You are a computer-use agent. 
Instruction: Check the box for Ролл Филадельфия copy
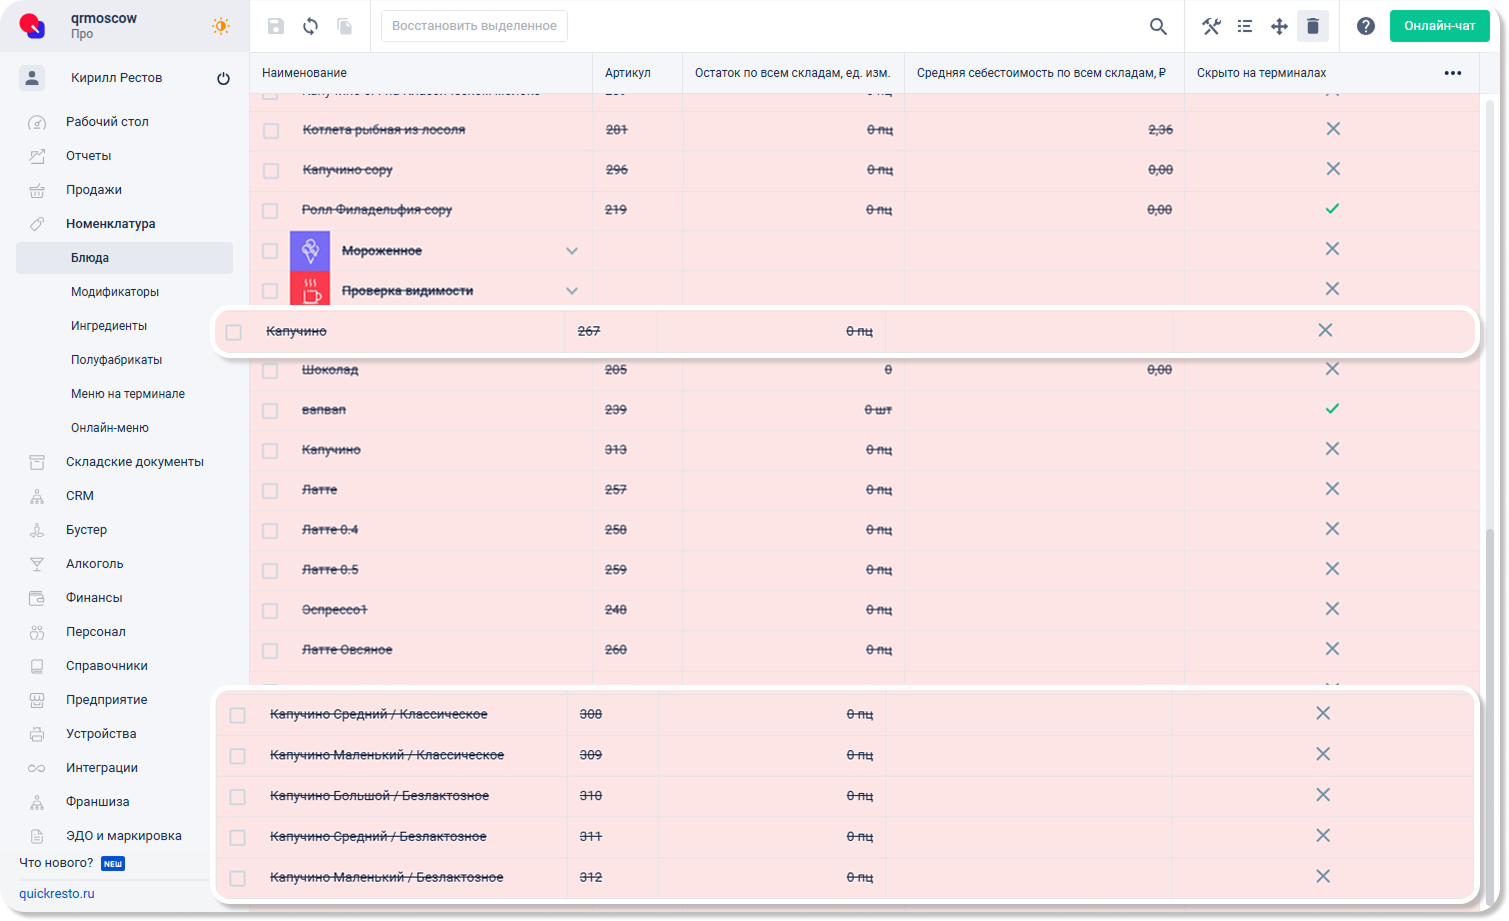click(x=270, y=211)
